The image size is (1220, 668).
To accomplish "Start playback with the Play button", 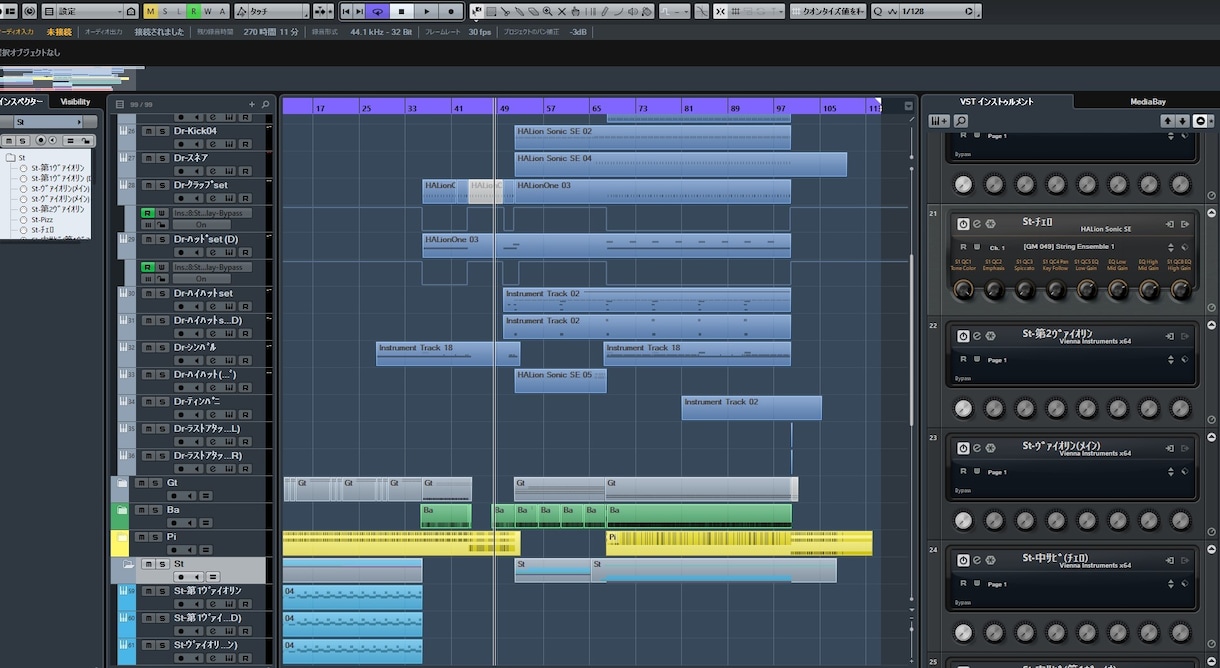I will pos(426,11).
